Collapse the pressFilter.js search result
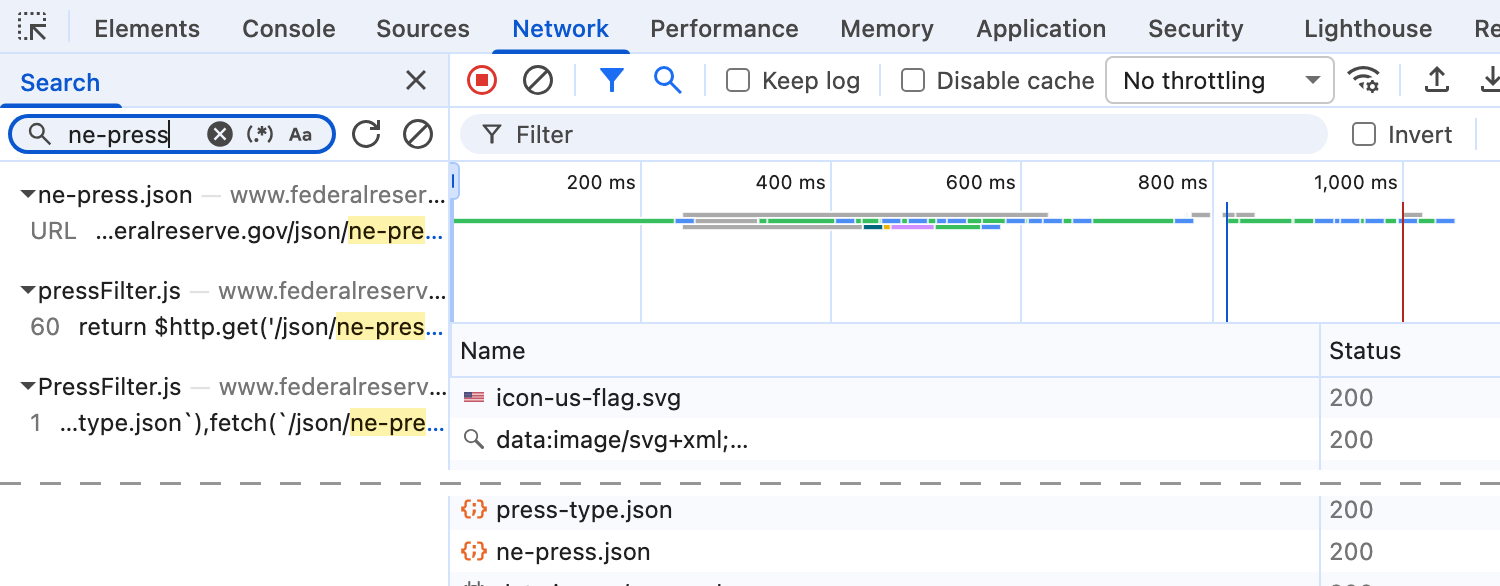The image size is (1500, 586). click(x=29, y=292)
